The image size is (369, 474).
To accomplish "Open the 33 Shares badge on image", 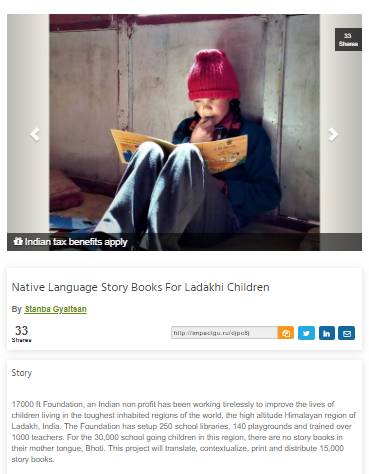I will 348,39.
